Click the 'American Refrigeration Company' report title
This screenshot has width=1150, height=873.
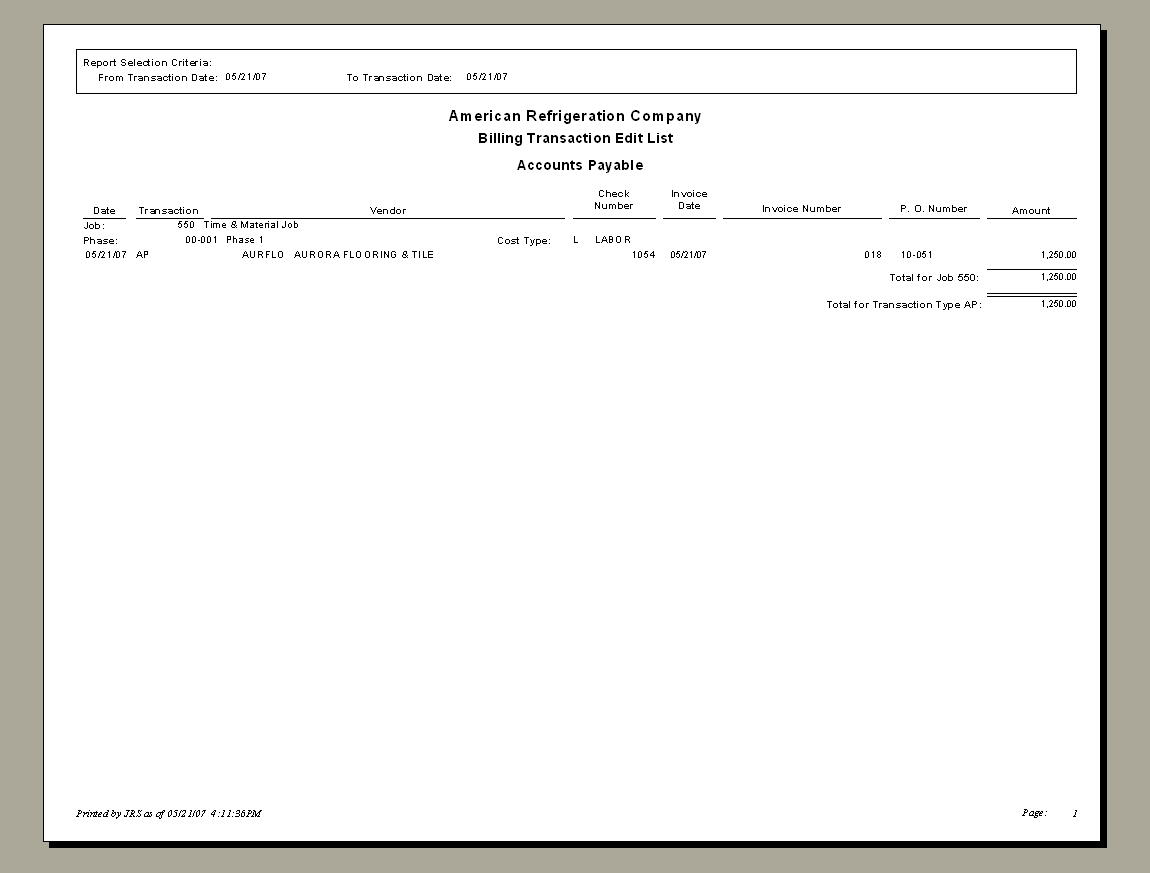pyautogui.click(x=575, y=116)
